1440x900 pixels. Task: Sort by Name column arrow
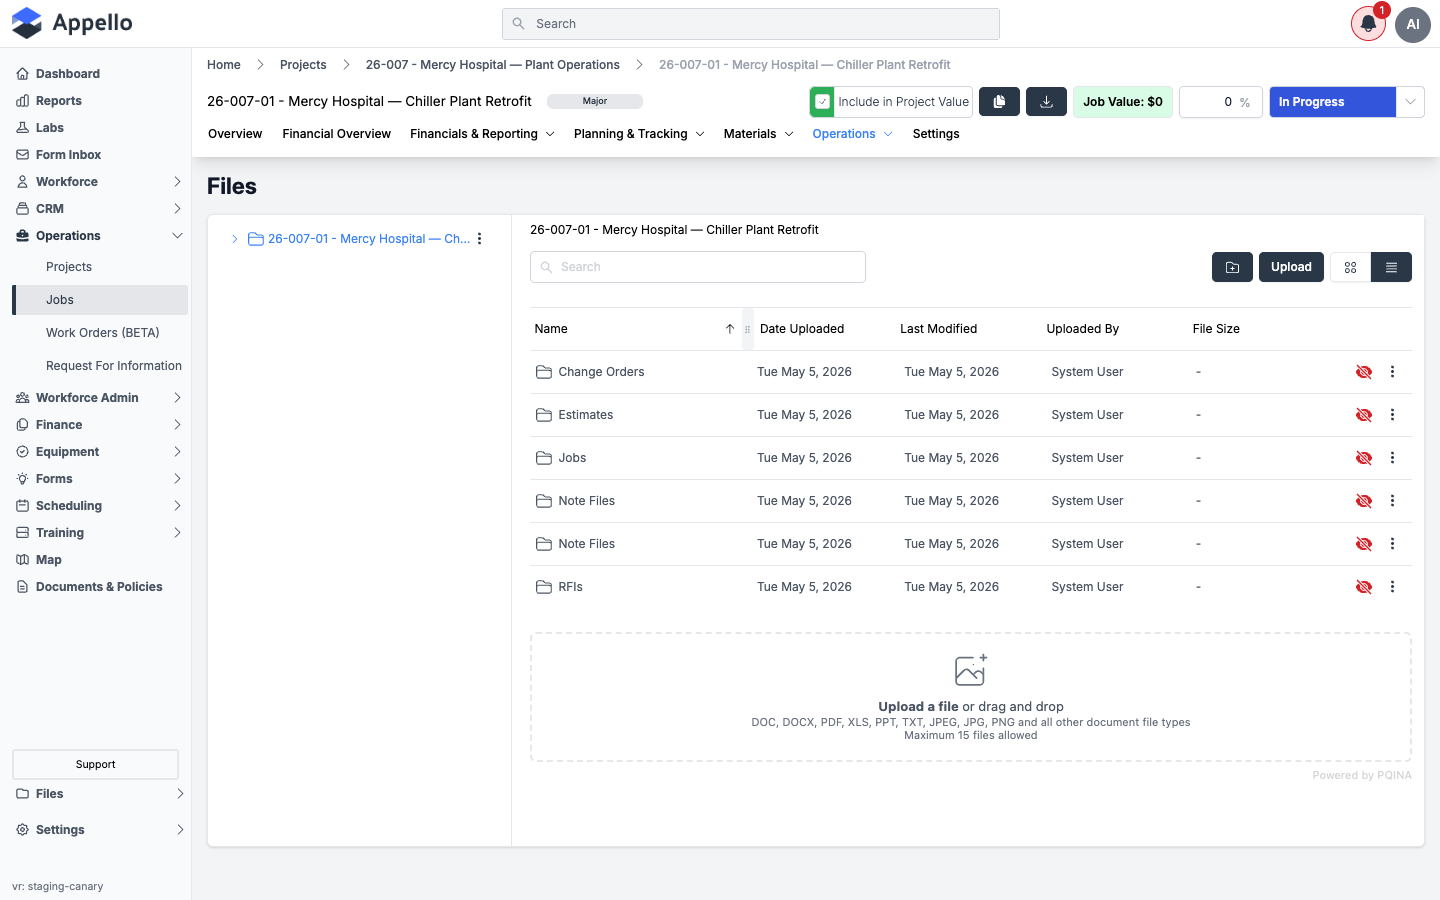pos(730,329)
